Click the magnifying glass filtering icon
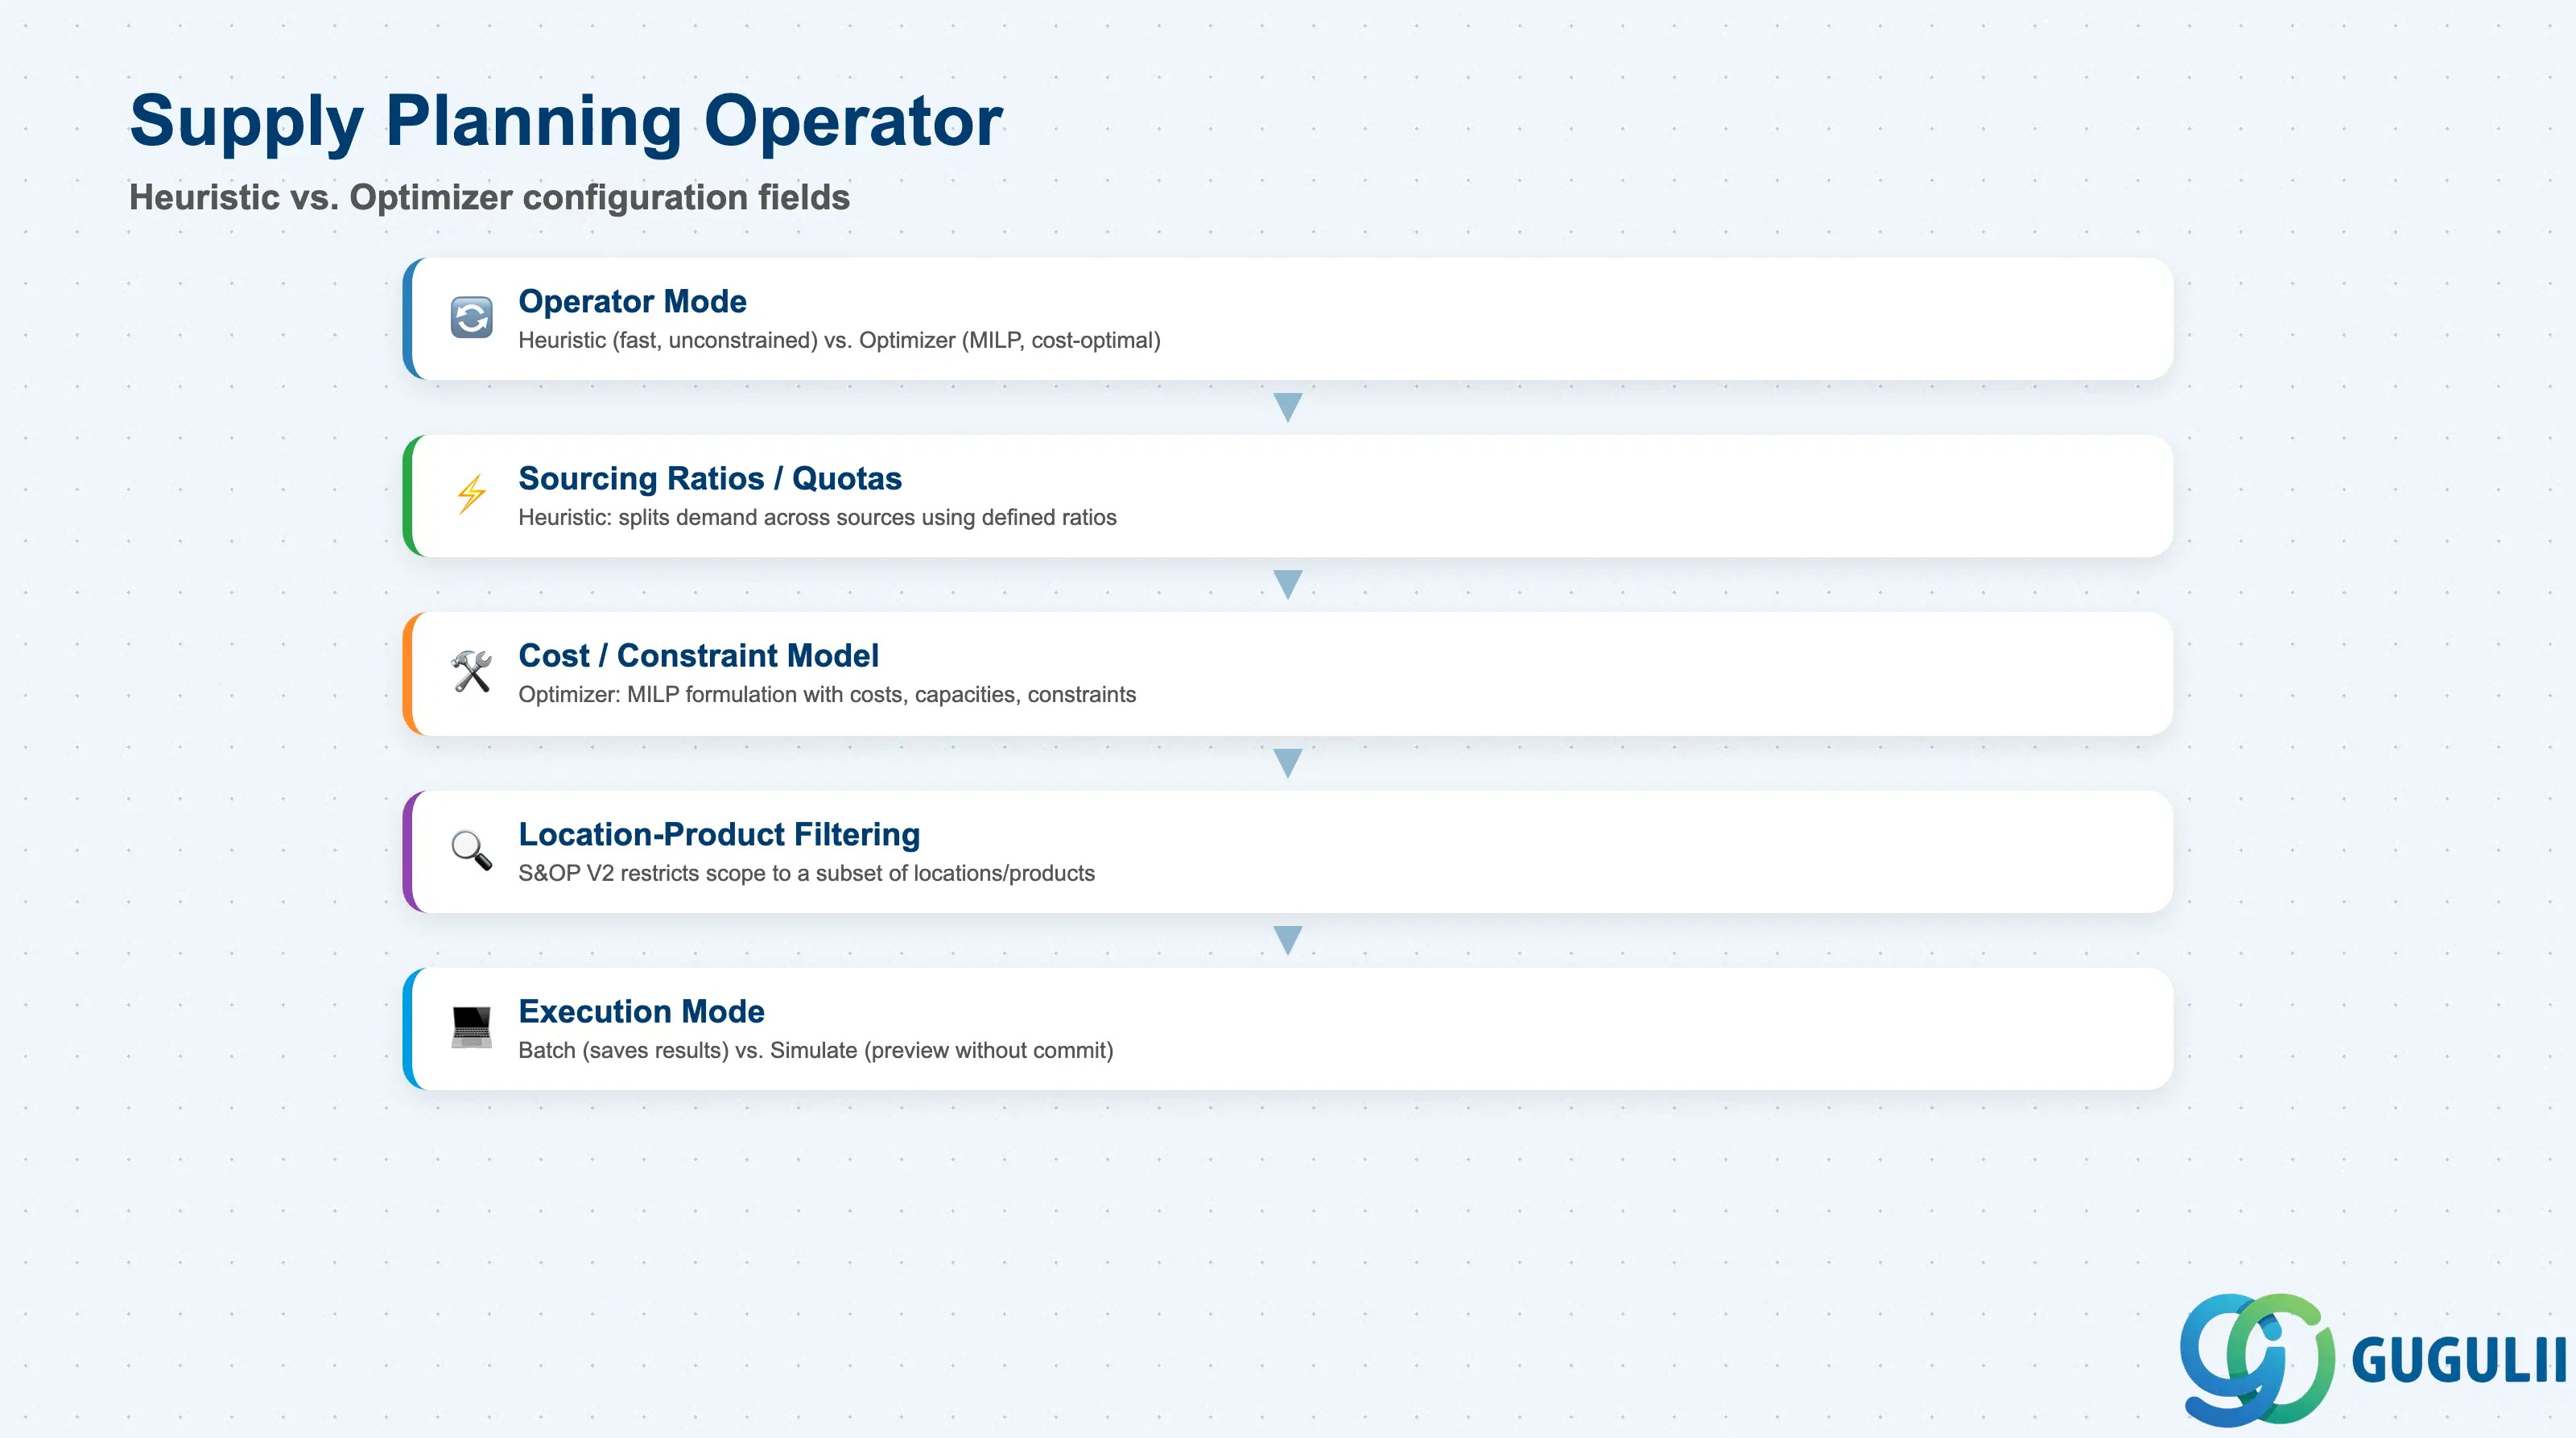Viewport: 2576px width, 1438px height. tap(471, 850)
